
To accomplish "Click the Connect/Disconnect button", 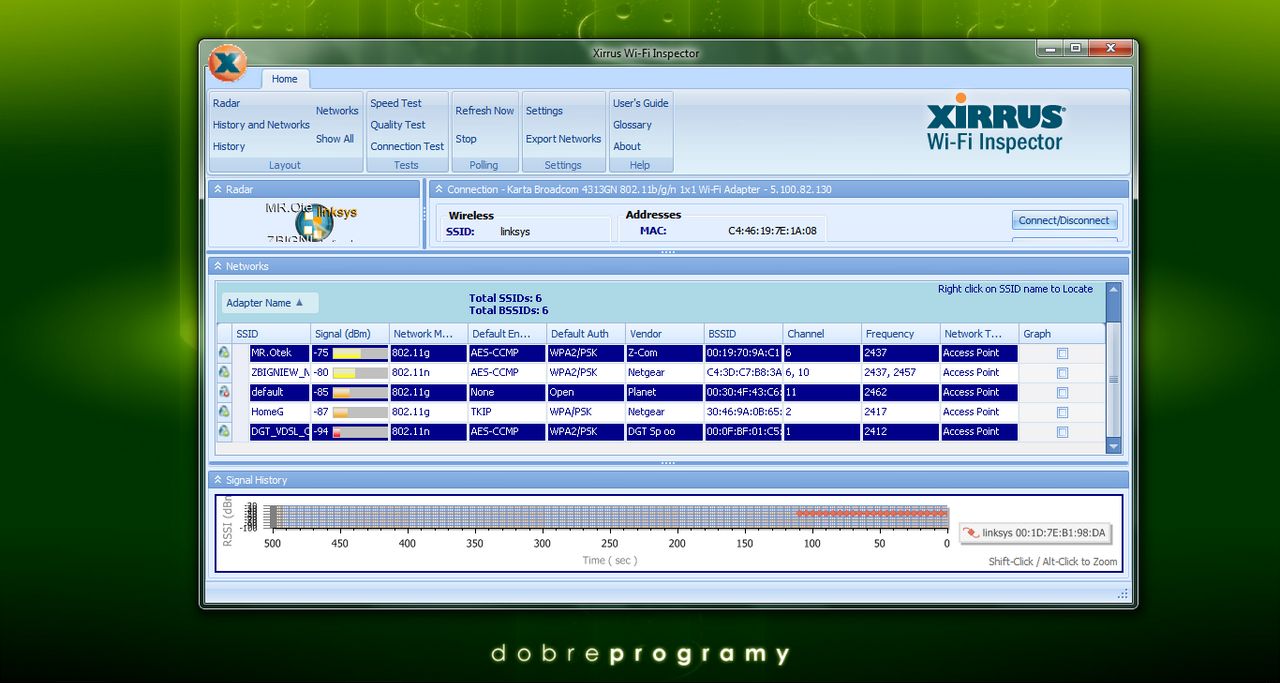I will [1064, 220].
